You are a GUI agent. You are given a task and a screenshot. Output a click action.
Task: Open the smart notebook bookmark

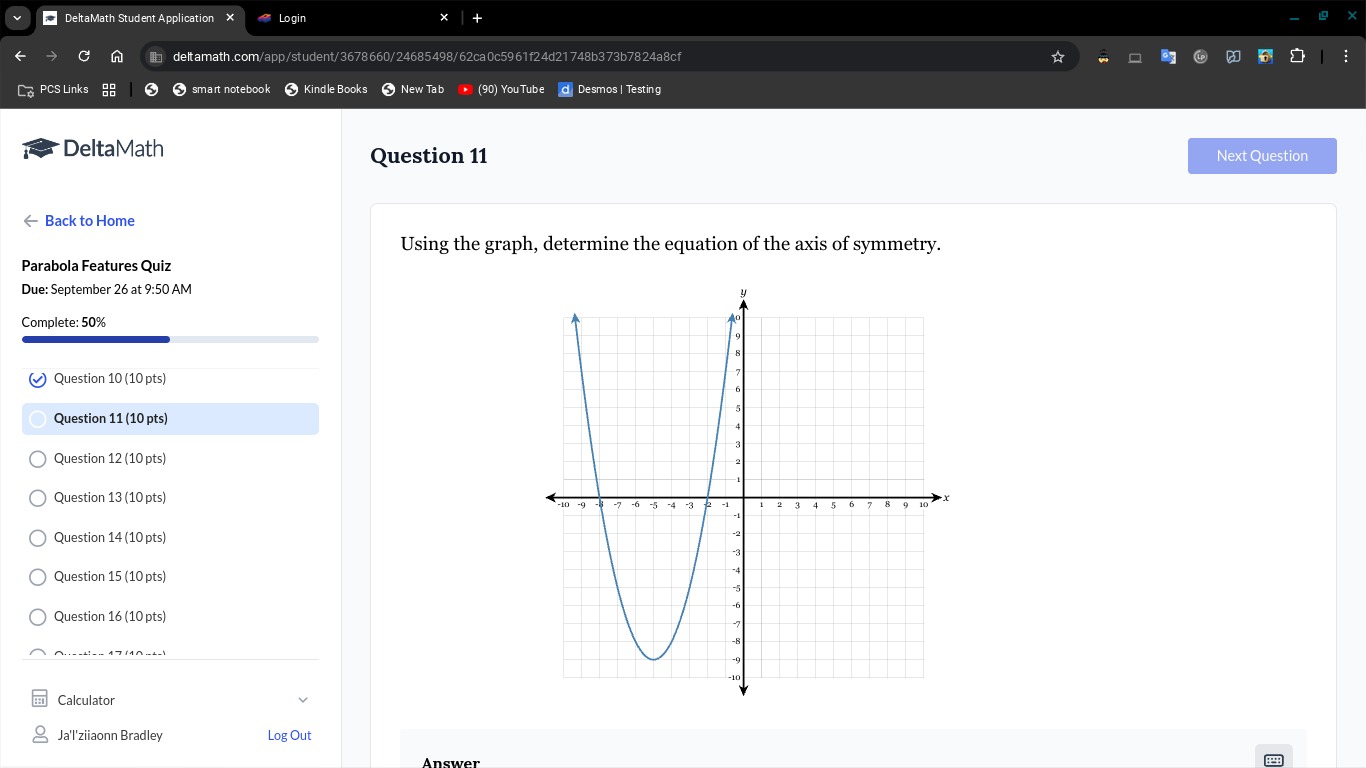[x=221, y=89]
